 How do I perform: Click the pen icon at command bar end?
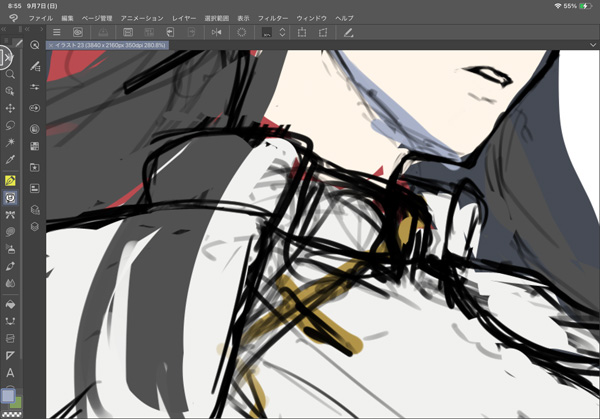coord(348,33)
